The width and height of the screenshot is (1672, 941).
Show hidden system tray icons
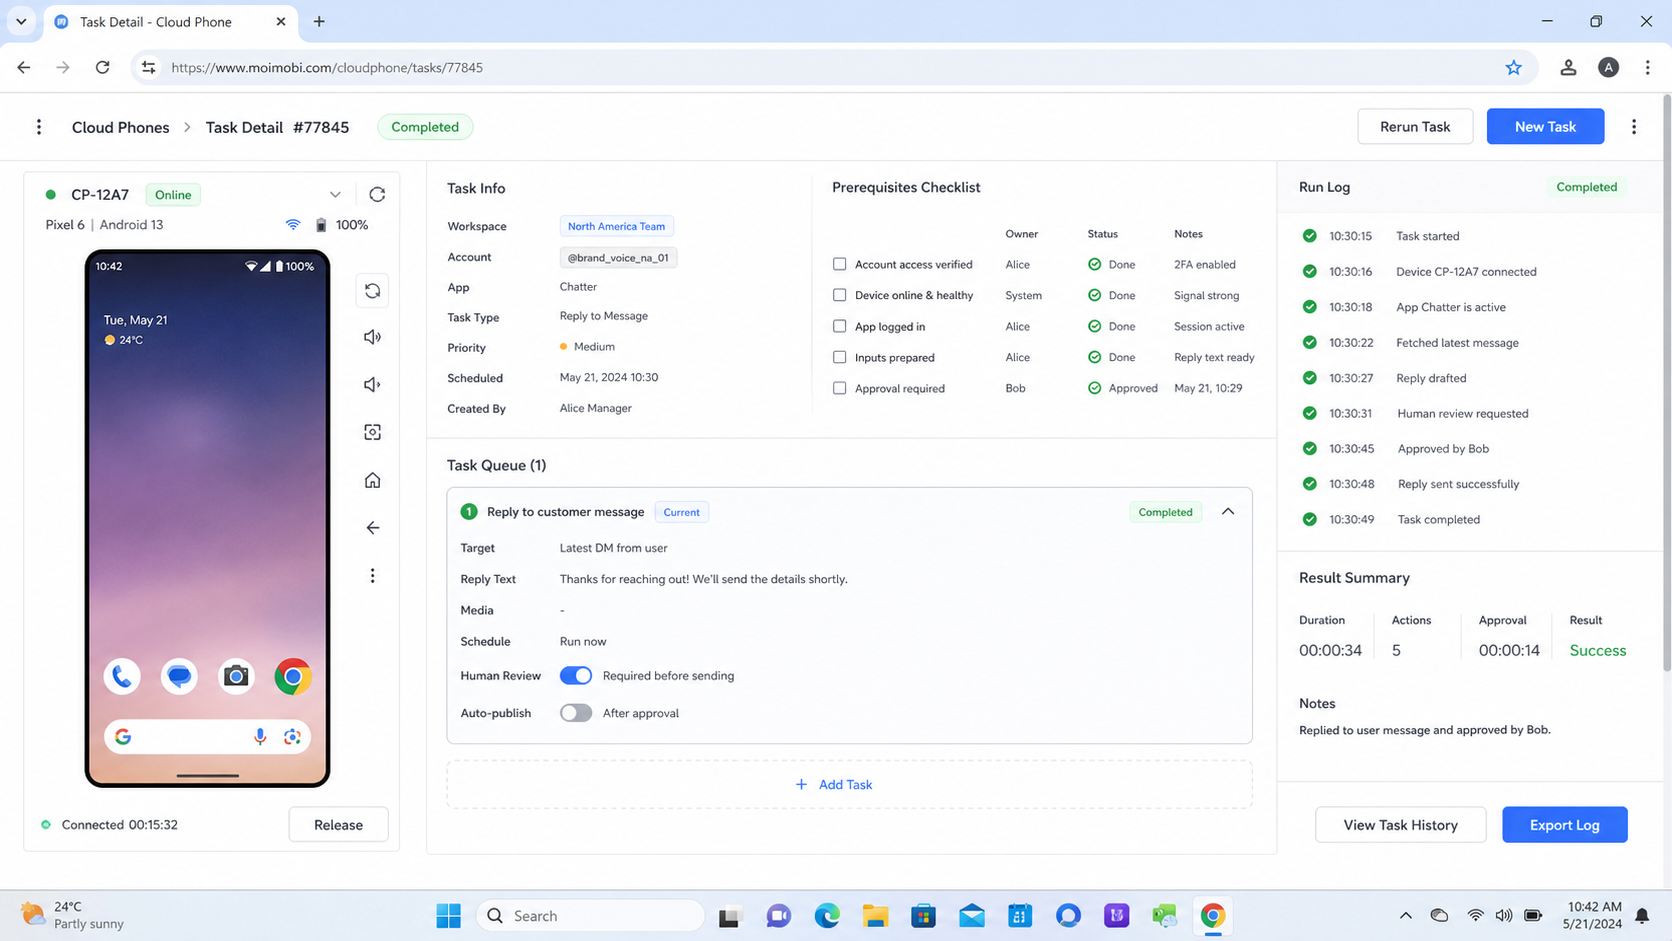click(x=1405, y=916)
